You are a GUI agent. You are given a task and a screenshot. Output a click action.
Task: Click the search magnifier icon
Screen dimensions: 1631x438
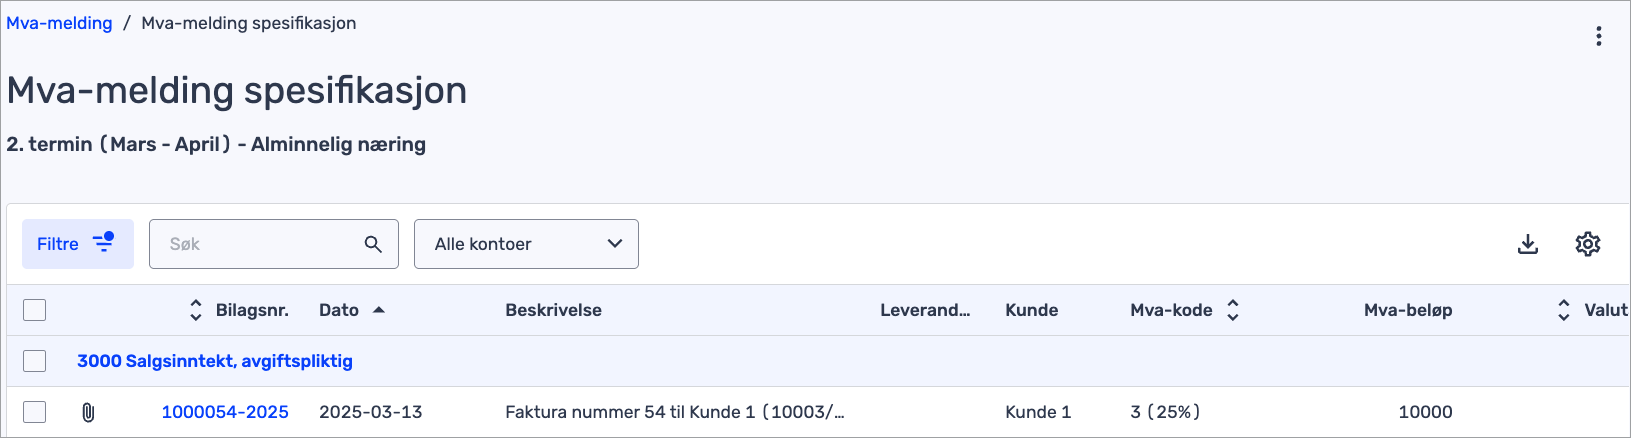(x=373, y=244)
